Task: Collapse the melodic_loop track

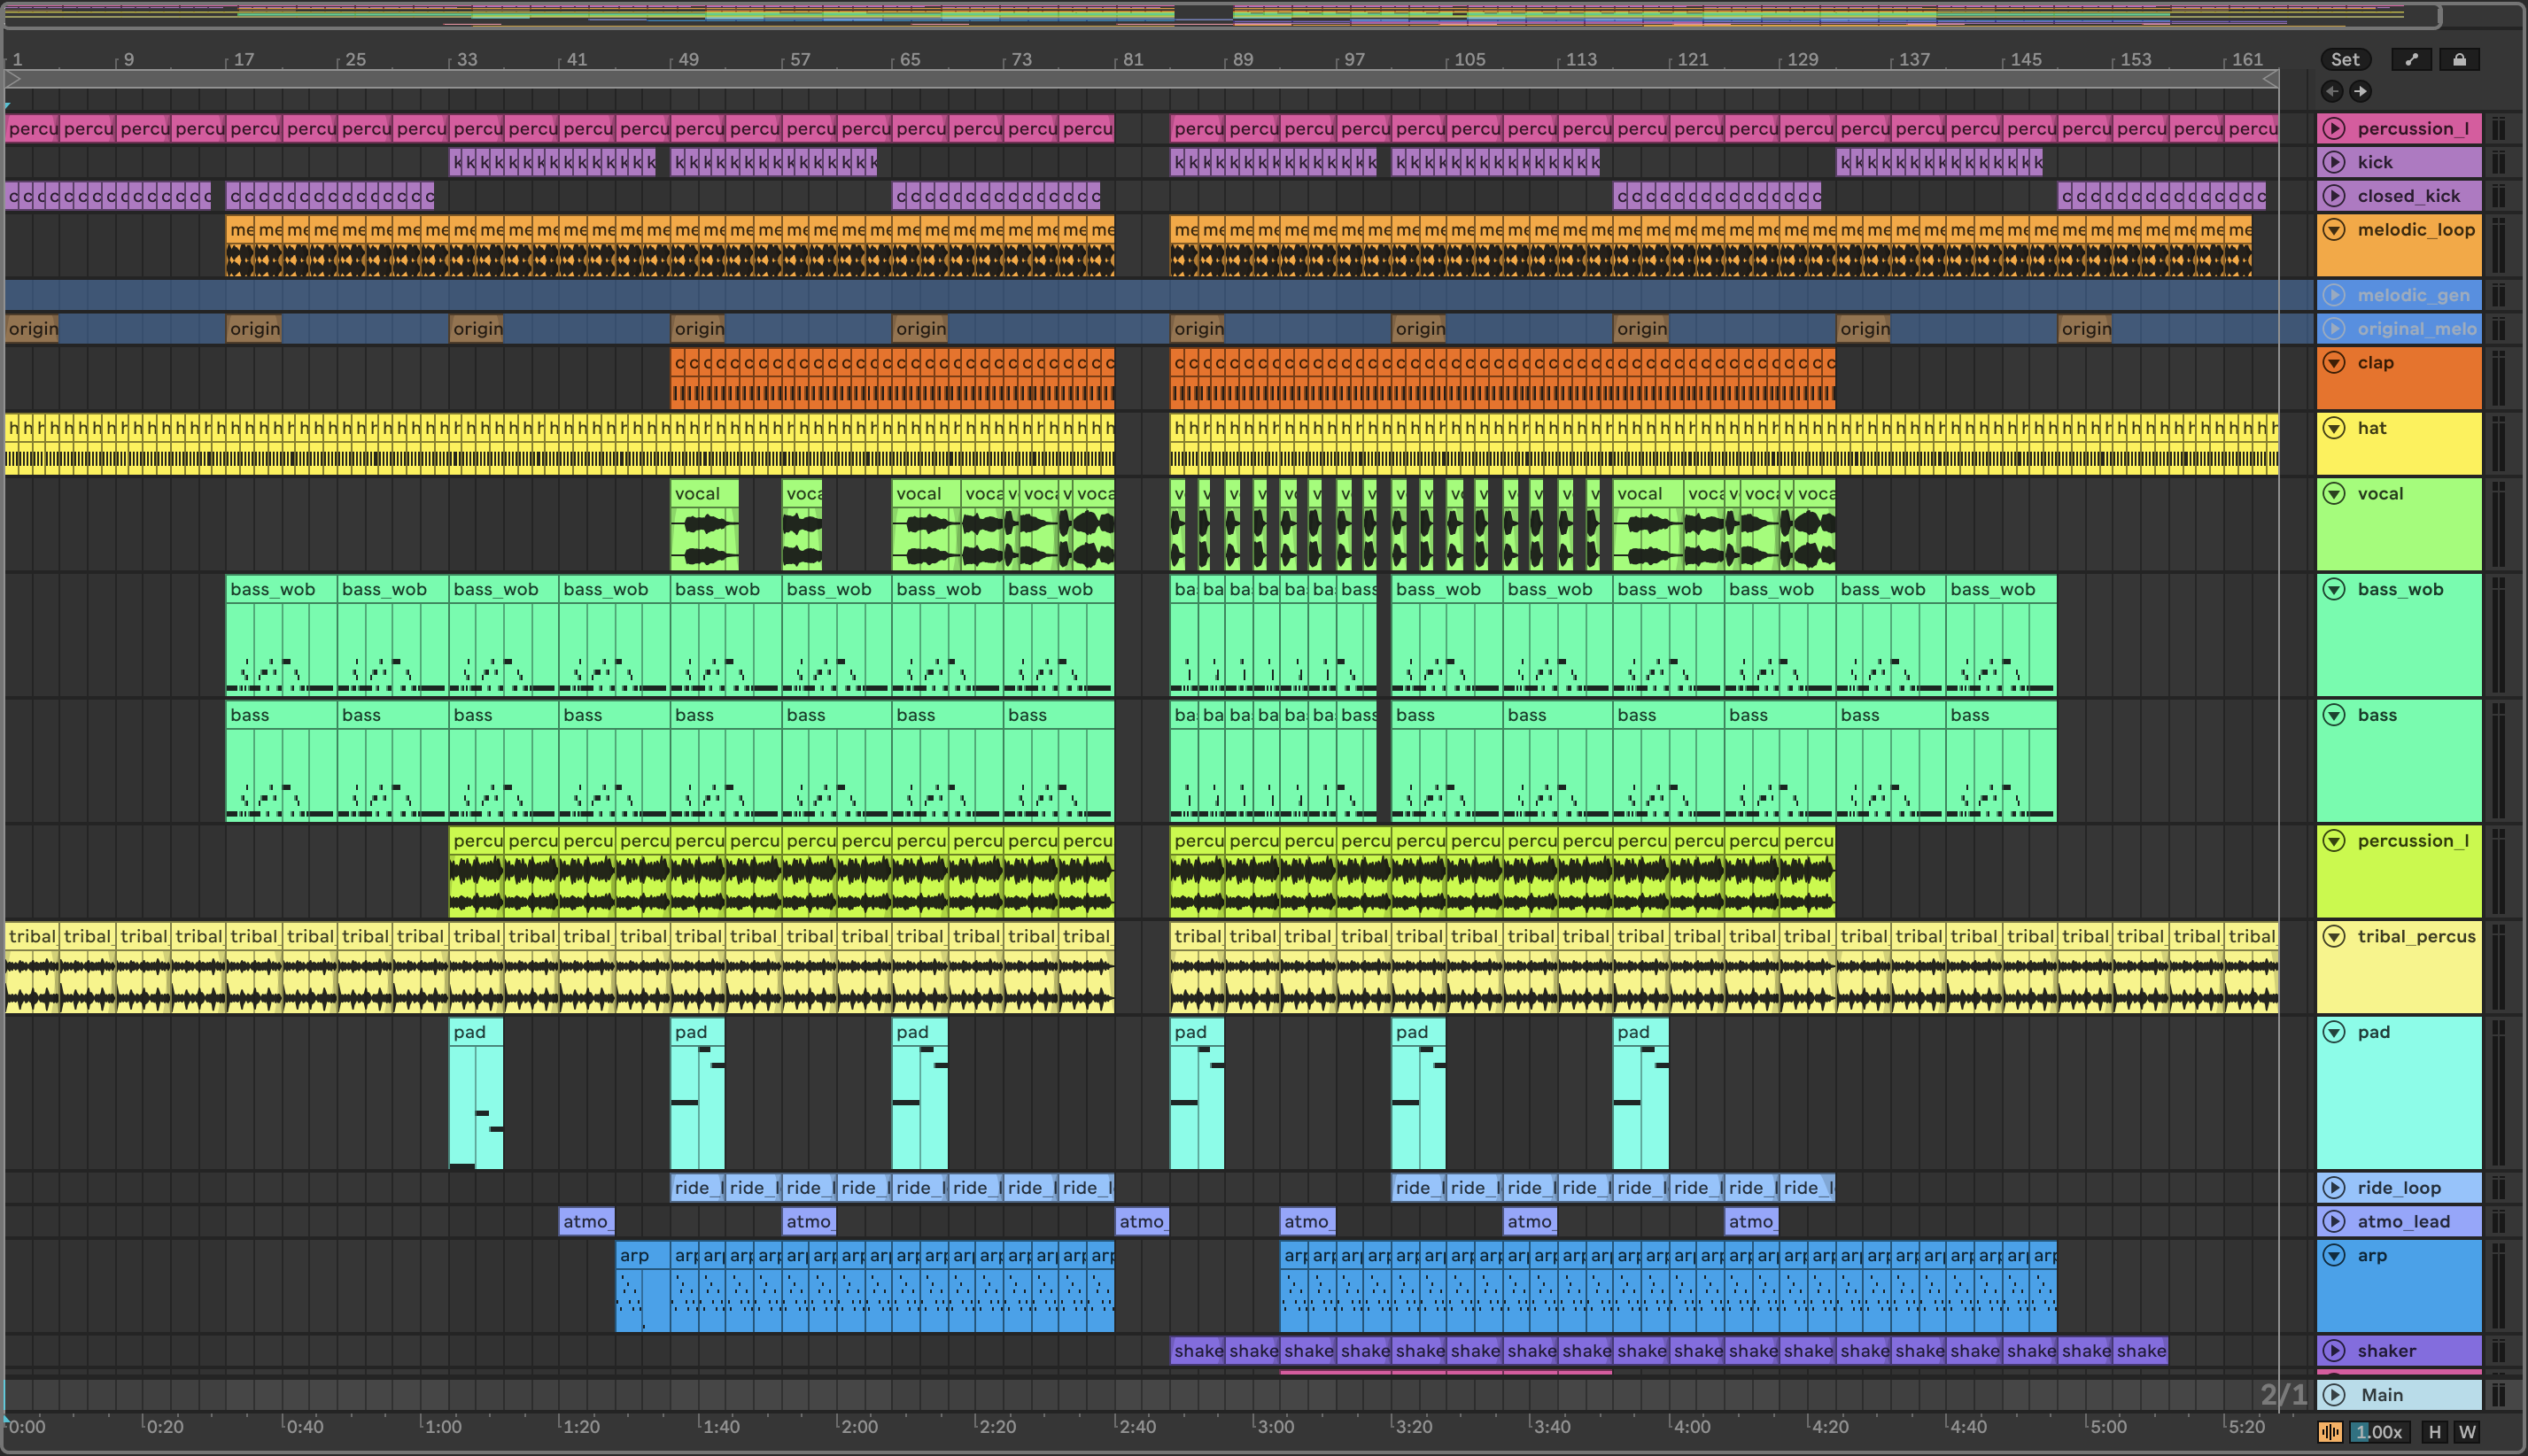Action: (2335, 230)
